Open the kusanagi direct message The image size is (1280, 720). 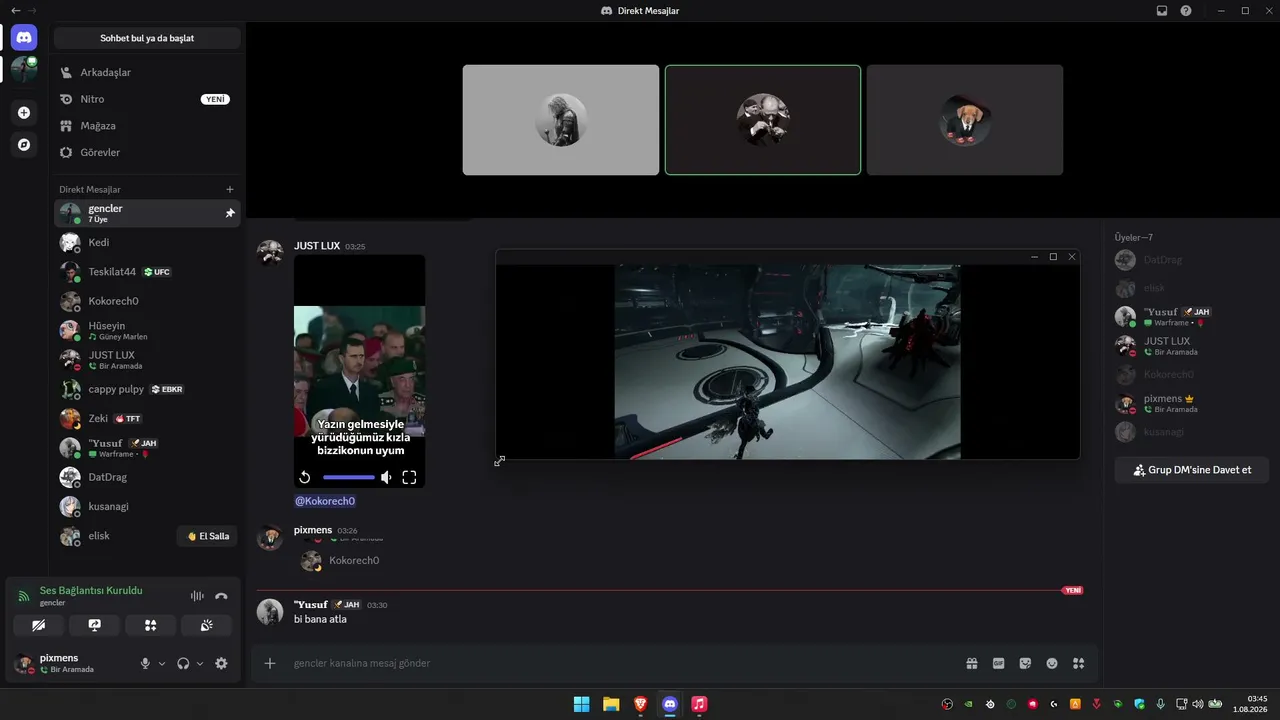[x=147, y=506]
